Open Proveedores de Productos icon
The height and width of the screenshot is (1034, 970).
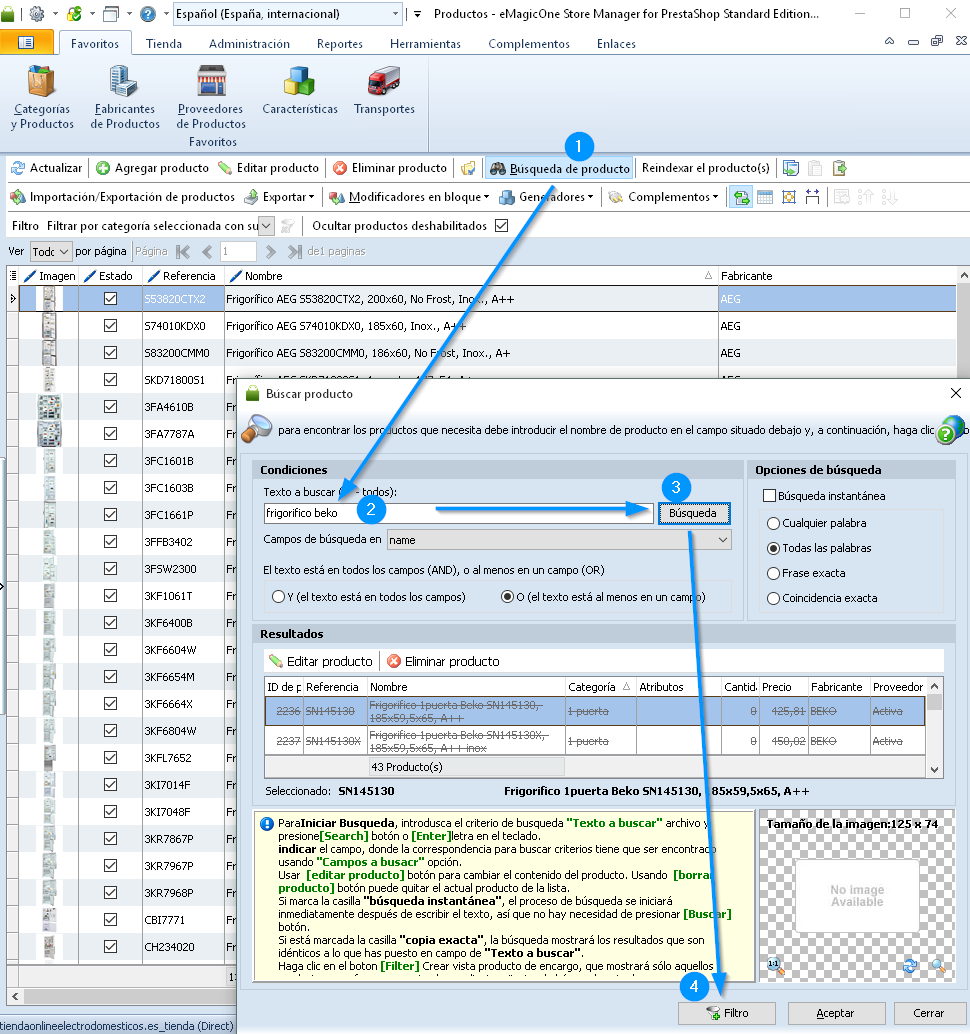coord(210,98)
